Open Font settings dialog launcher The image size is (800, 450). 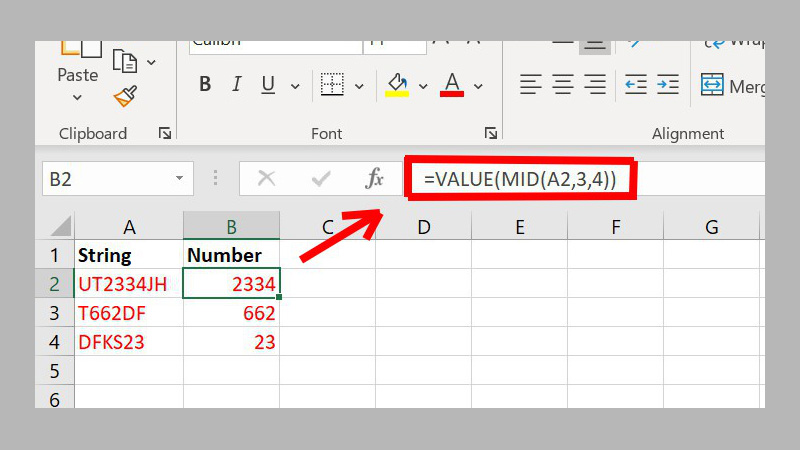pyautogui.click(x=491, y=133)
